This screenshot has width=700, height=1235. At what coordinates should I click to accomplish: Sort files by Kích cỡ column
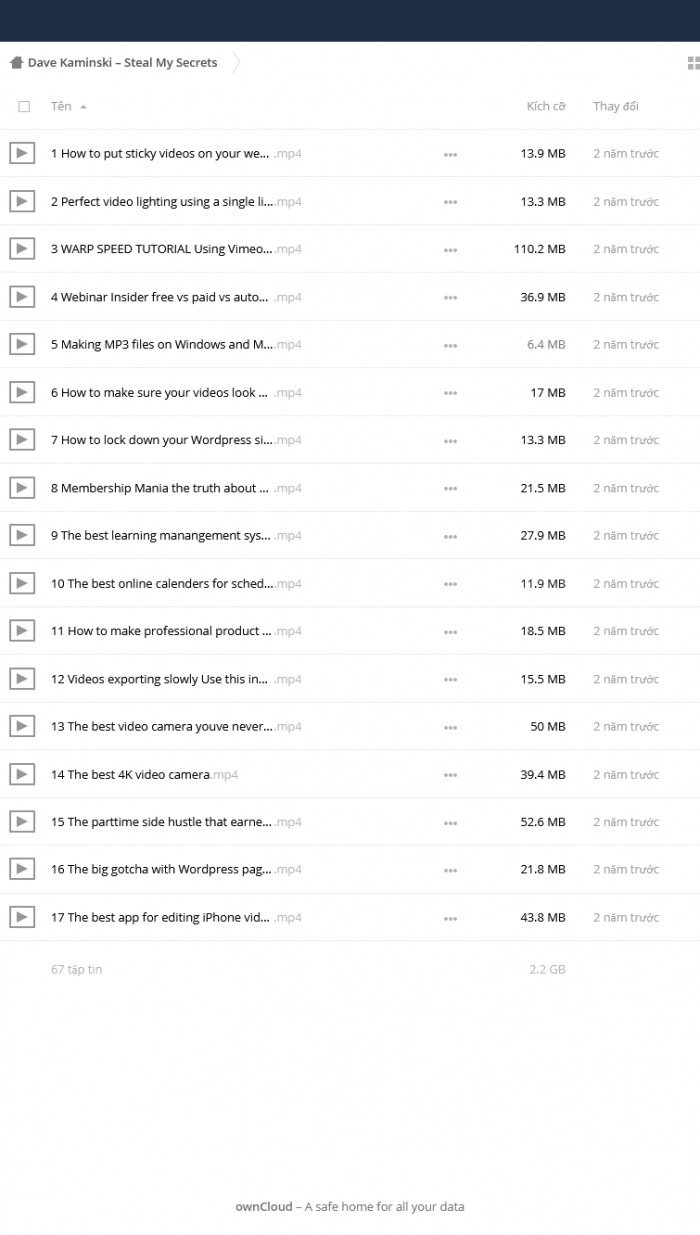tap(545, 106)
